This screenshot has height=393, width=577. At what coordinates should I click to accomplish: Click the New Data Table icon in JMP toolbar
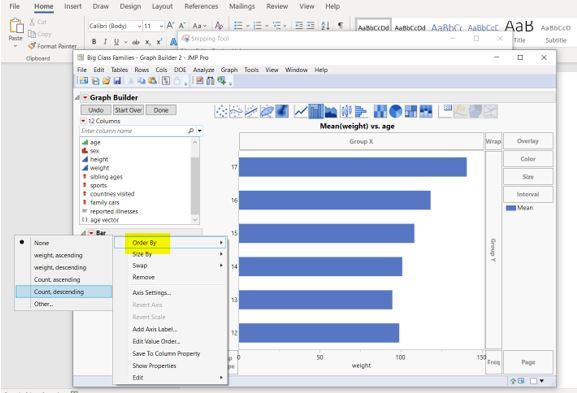[x=84, y=81]
